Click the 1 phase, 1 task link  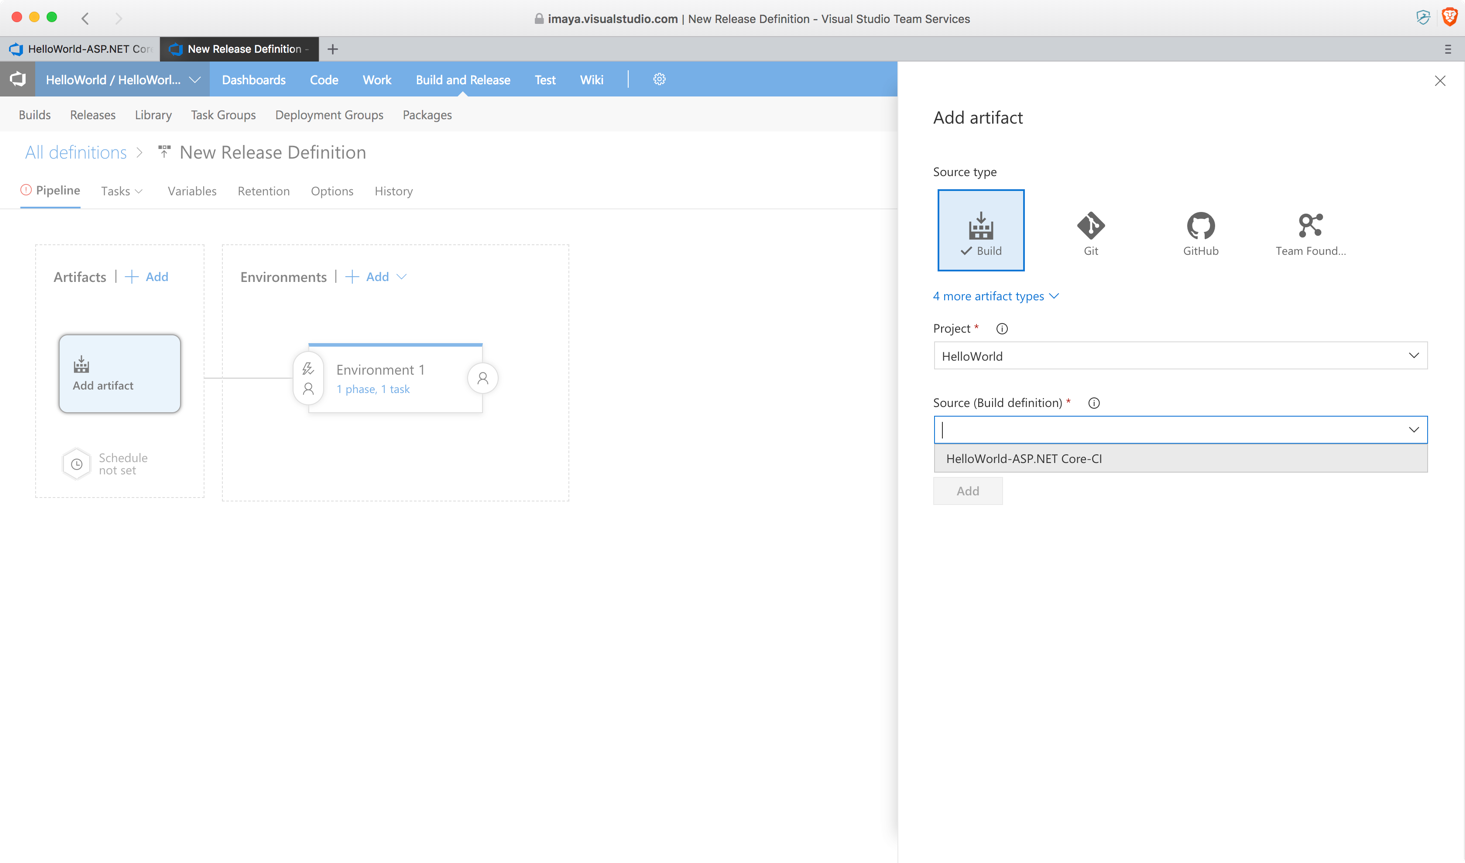click(x=373, y=389)
